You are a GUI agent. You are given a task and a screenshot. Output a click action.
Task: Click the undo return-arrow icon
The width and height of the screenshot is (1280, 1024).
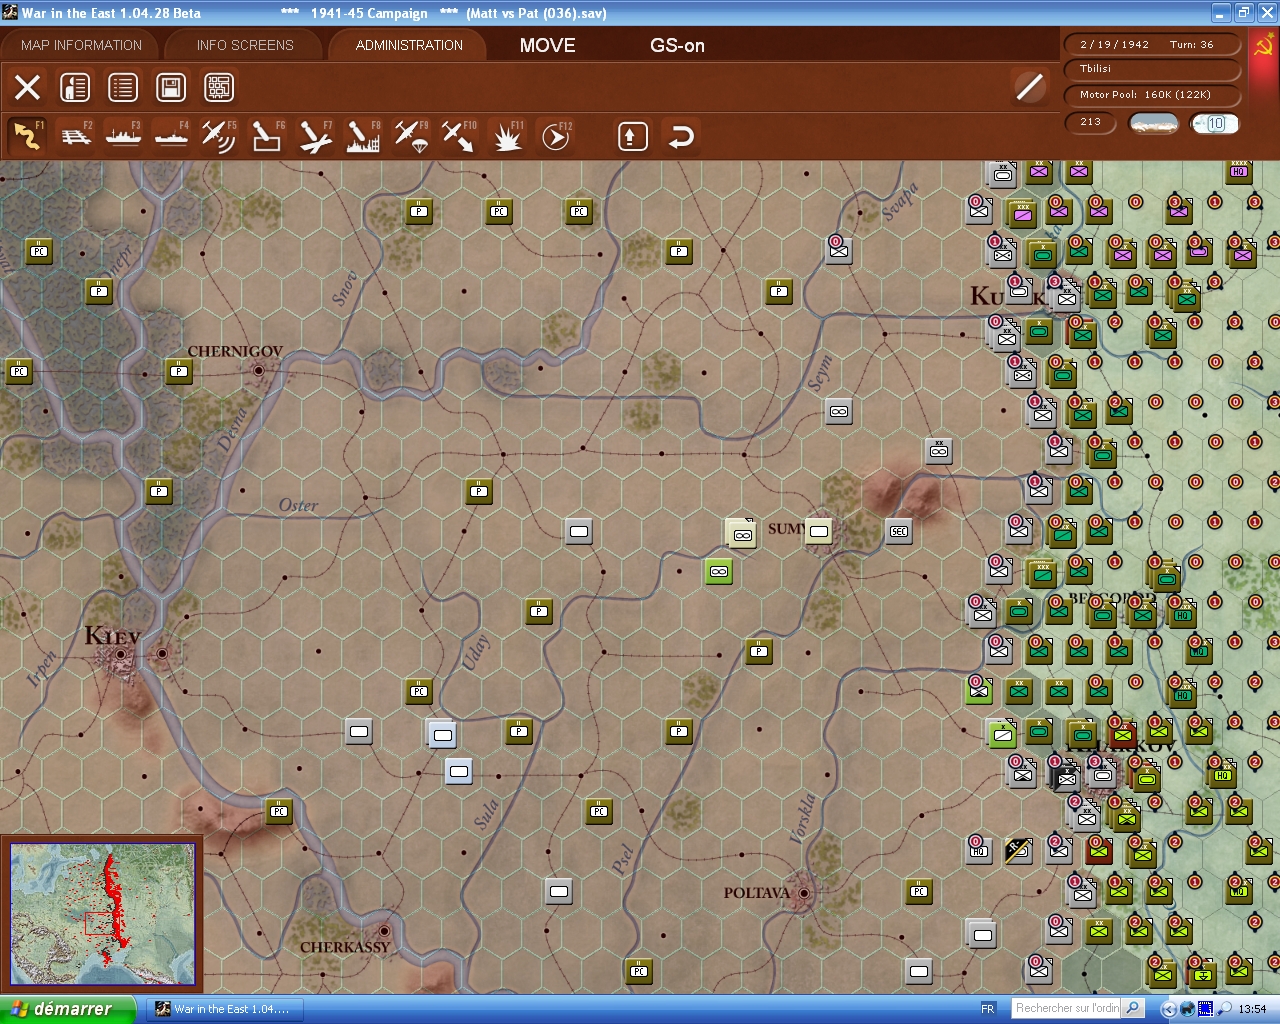click(x=681, y=136)
